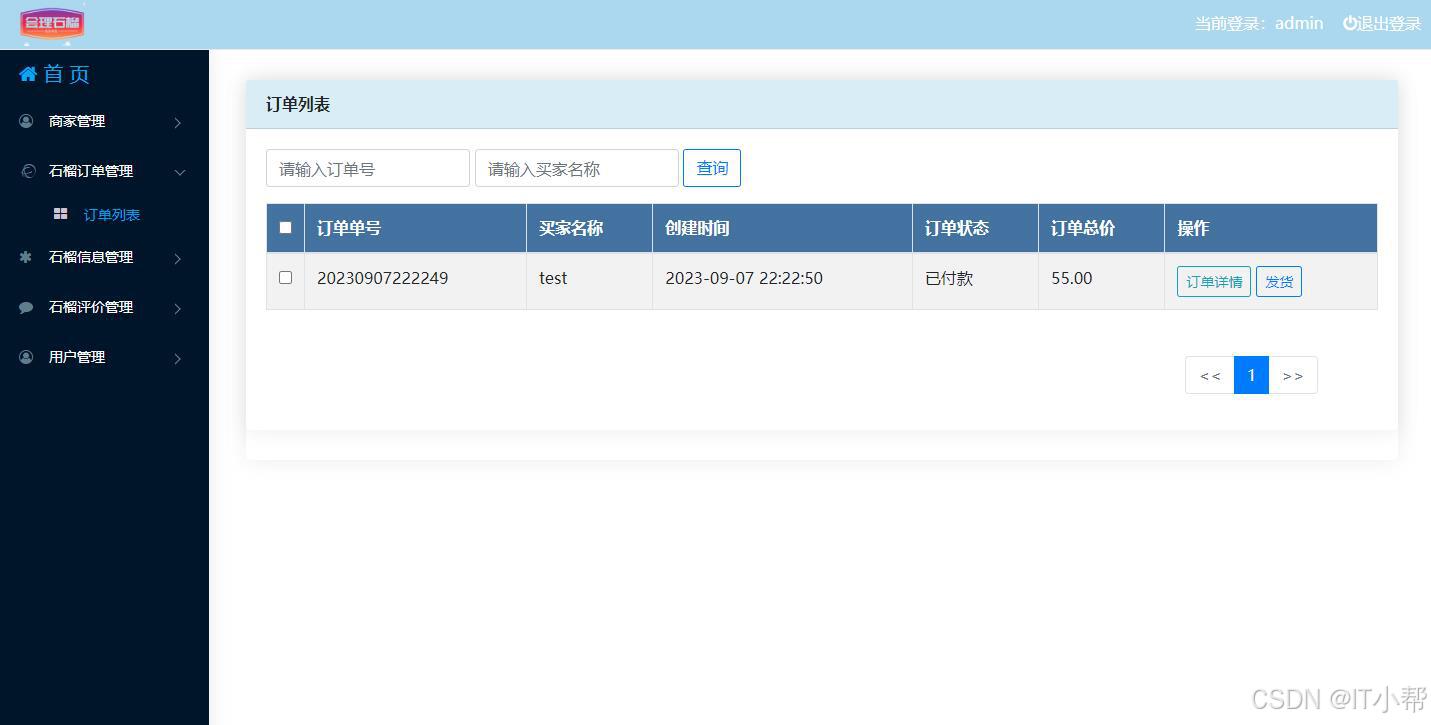Click the power icon beside 退出登录
This screenshot has width=1431, height=725.
pos(1349,23)
